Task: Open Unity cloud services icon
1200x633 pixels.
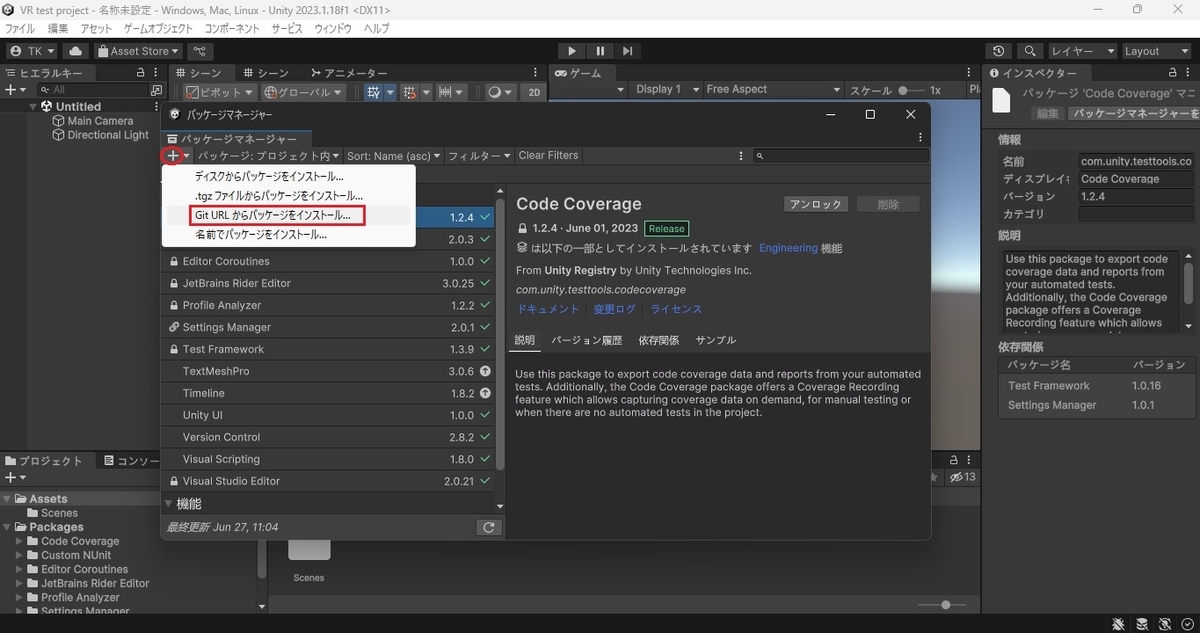Action: pos(76,51)
